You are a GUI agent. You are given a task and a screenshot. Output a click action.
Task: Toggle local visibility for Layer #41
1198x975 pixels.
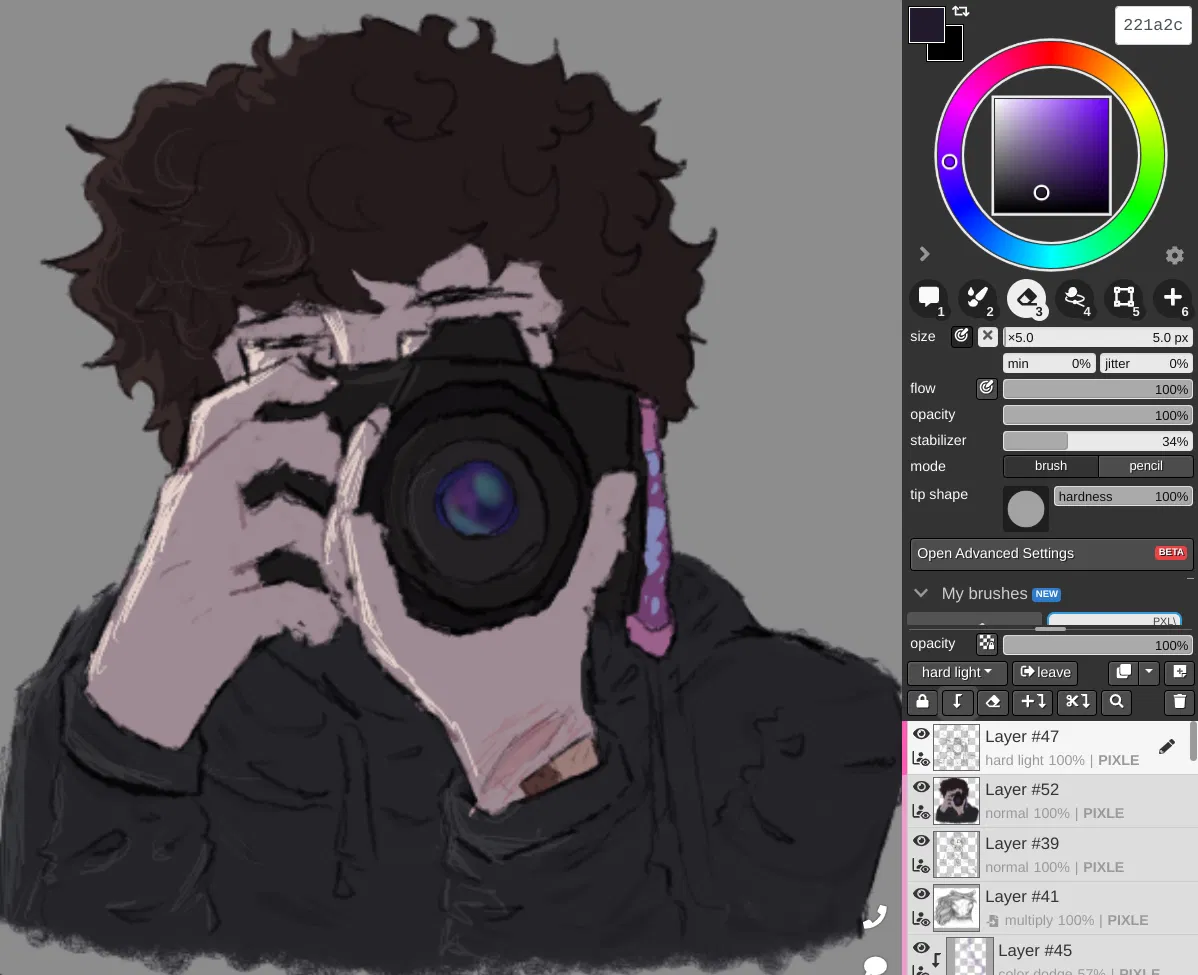click(x=921, y=919)
